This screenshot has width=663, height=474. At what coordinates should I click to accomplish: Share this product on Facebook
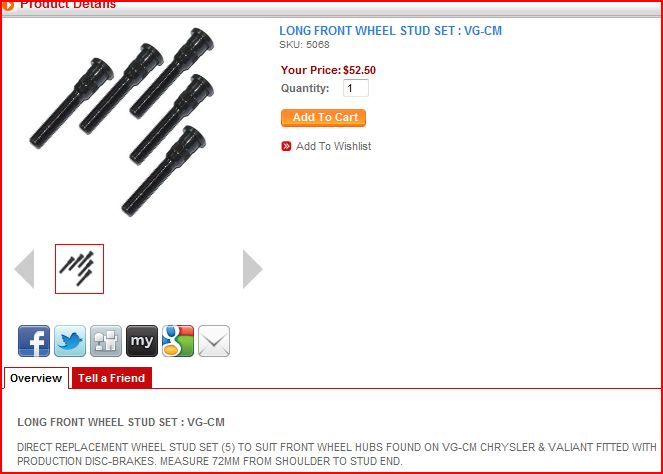(x=34, y=341)
